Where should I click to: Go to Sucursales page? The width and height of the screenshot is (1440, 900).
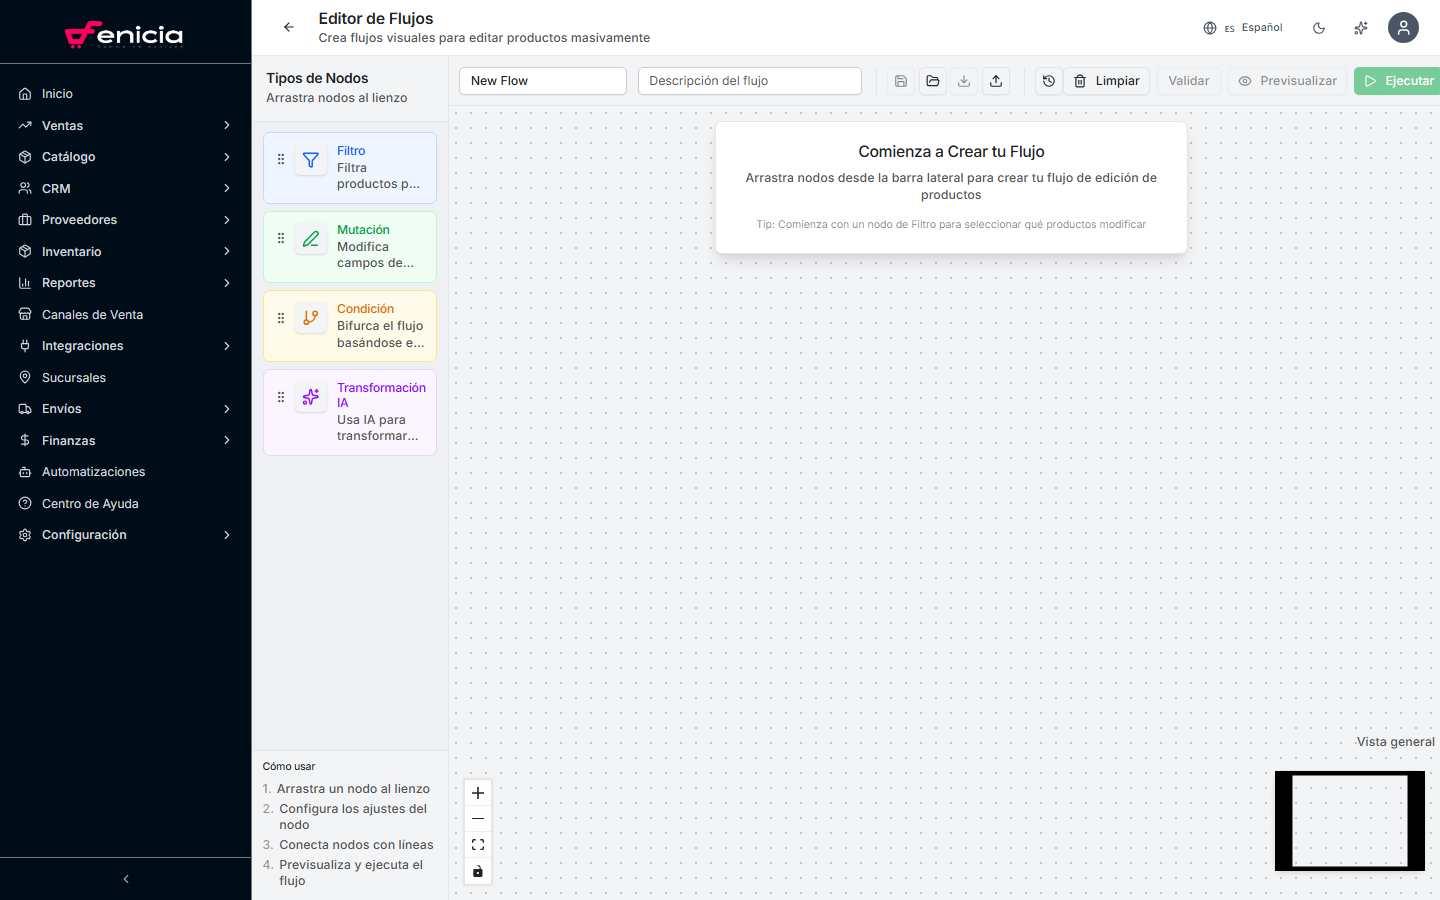(73, 378)
